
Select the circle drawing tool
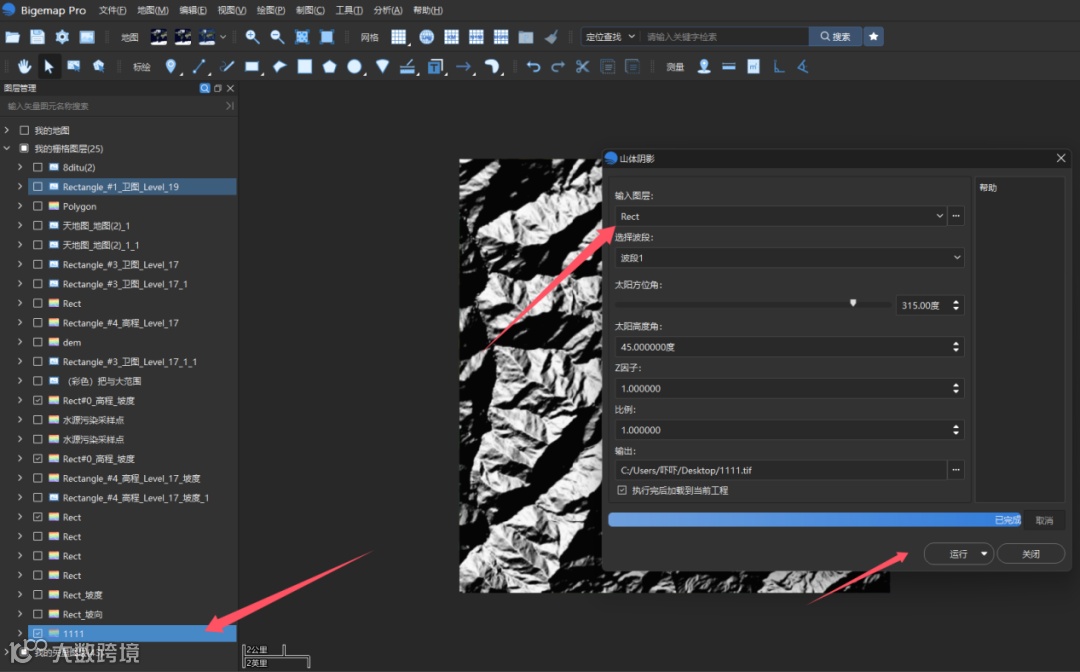[354, 67]
